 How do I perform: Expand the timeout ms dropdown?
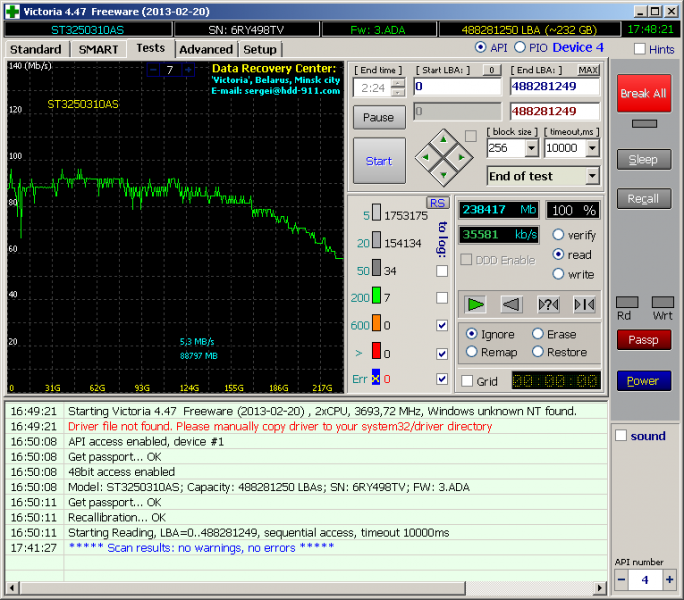592,148
